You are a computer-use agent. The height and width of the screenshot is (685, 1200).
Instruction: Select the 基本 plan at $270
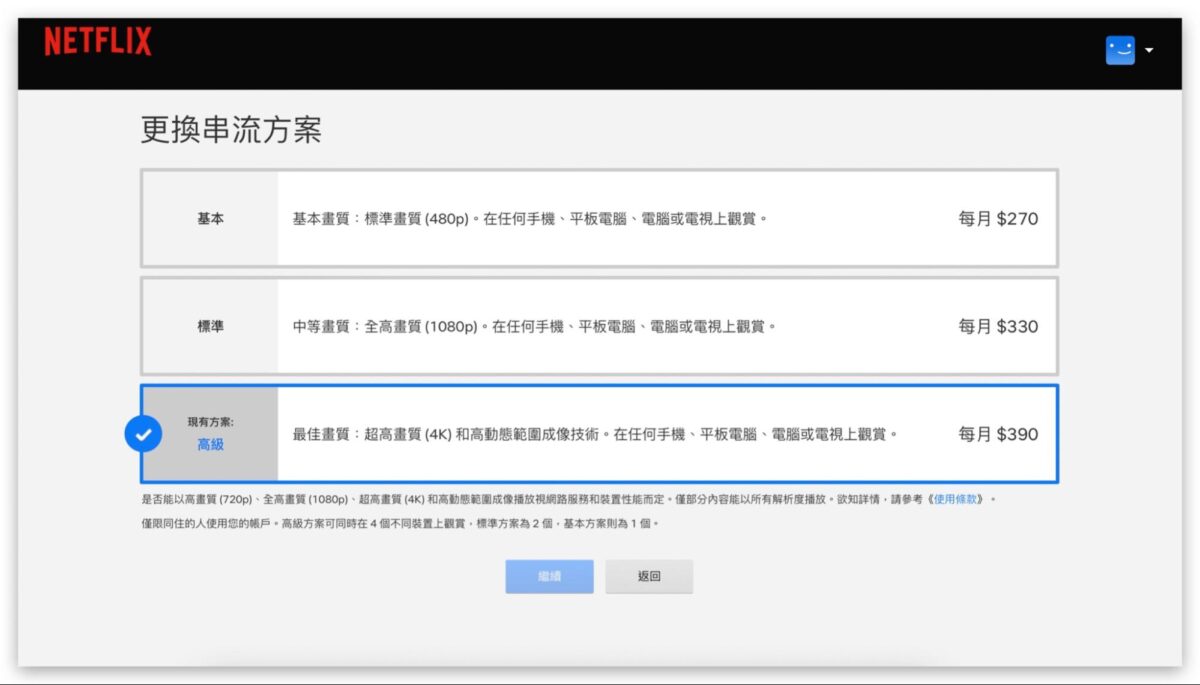click(x=599, y=218)
